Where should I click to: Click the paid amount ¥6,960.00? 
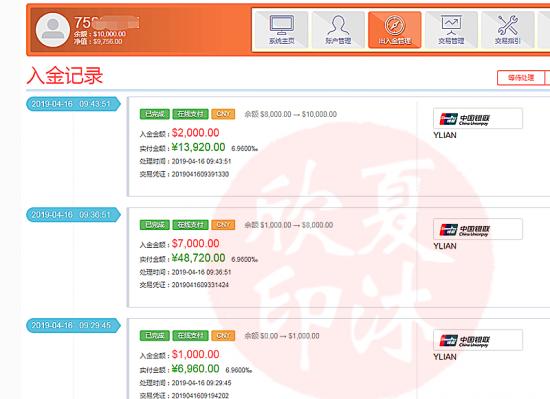pyautogui.click(x=195, y=369)
